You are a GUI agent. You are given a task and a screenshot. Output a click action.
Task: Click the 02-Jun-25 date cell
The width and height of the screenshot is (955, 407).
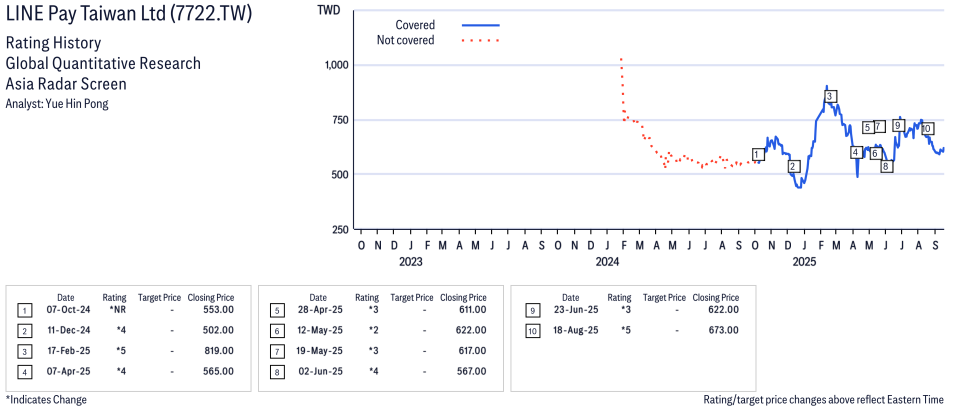(x=318, y=371)
